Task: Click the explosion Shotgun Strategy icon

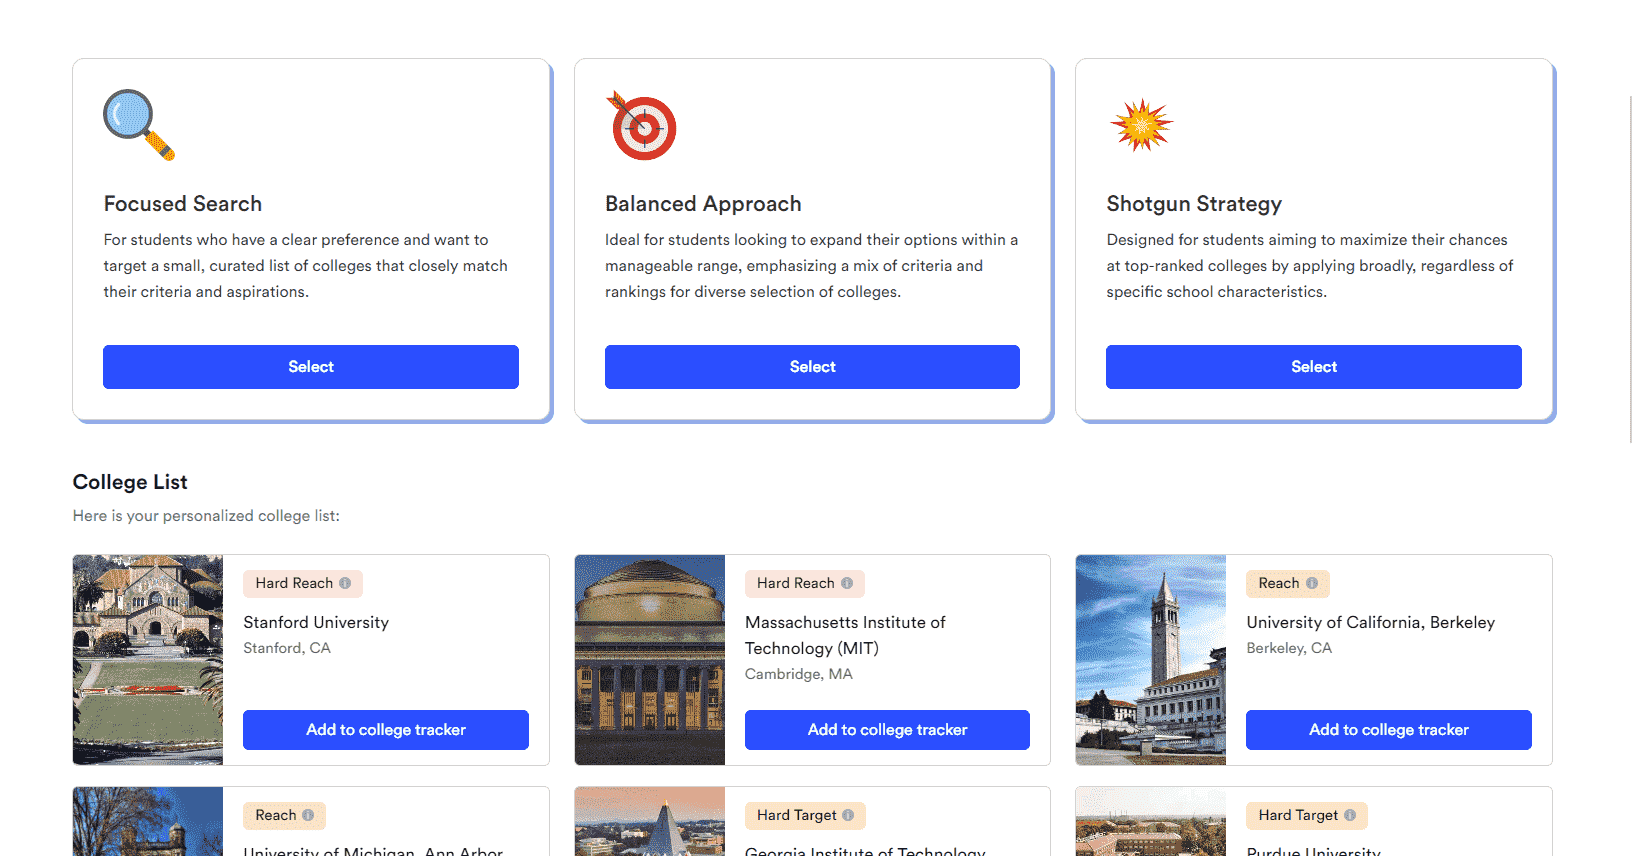Action: (1141, 125)
